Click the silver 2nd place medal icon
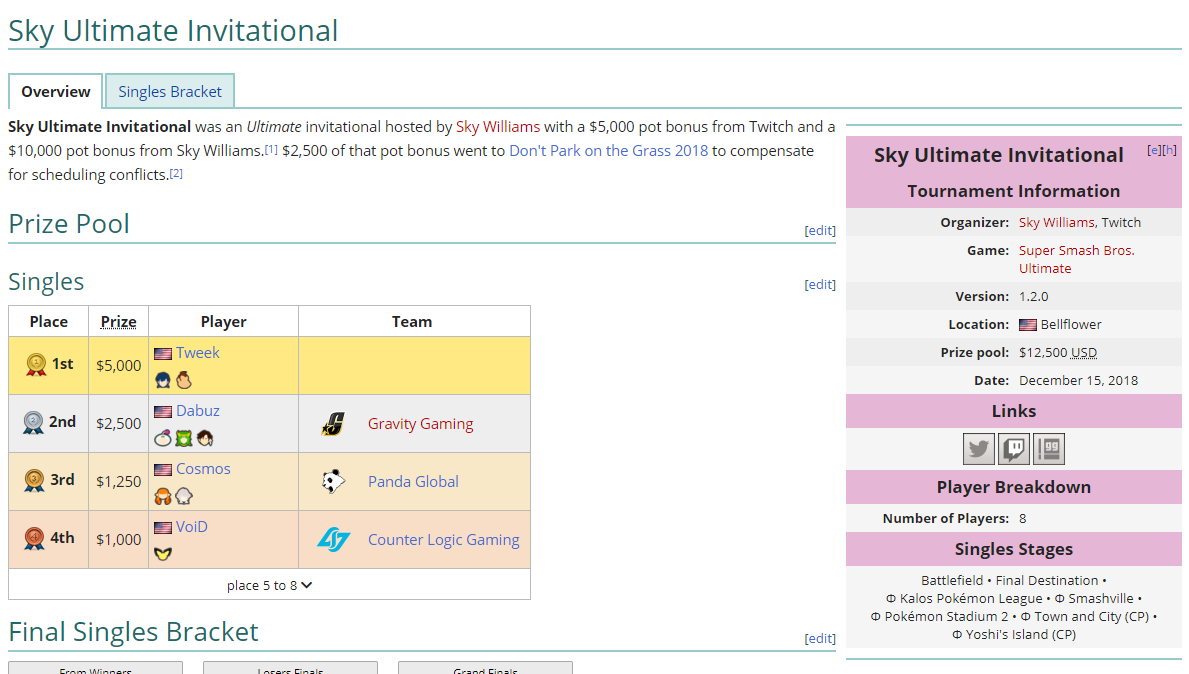The height and width of the screenshot is (674, 1189). coord(33,422)
